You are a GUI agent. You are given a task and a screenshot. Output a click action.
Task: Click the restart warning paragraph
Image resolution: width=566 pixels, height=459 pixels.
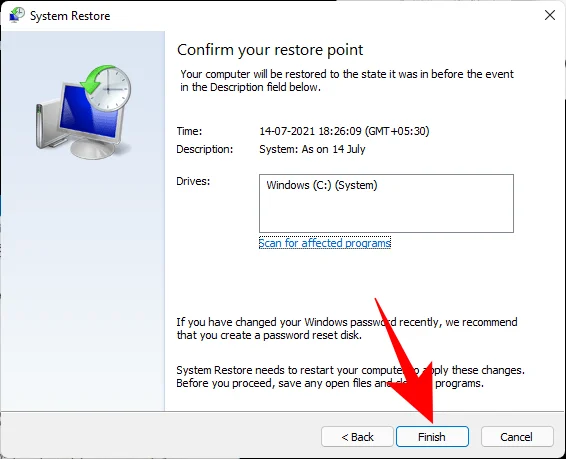(x=350, y=376)
